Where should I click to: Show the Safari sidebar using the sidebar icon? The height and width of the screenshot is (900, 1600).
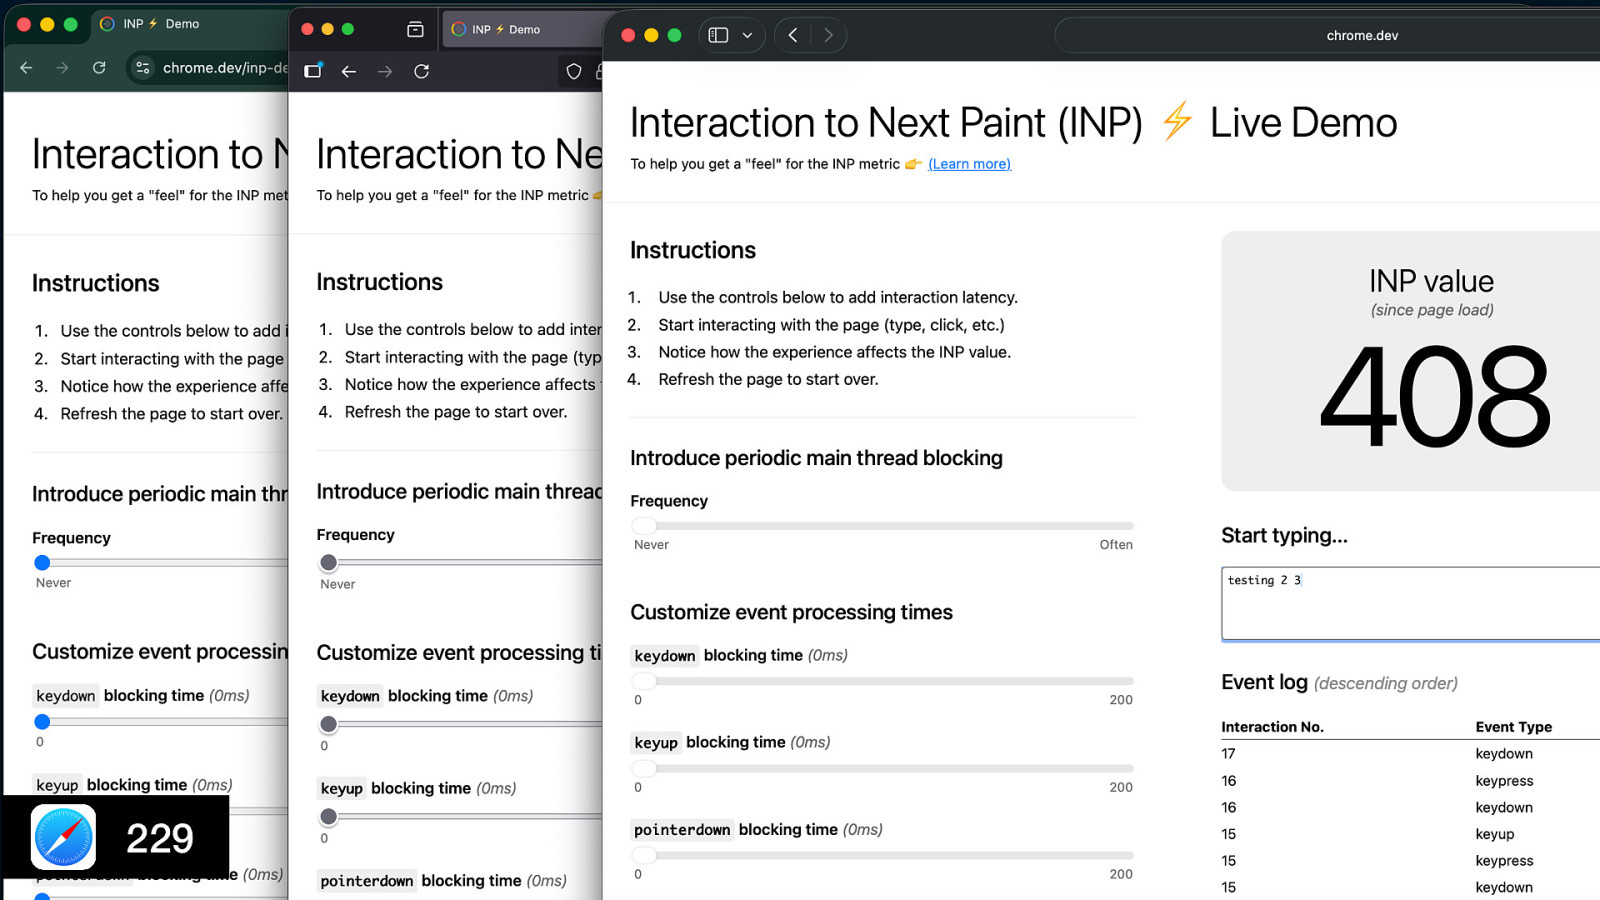pyautogui.click(x=718, y=35)
